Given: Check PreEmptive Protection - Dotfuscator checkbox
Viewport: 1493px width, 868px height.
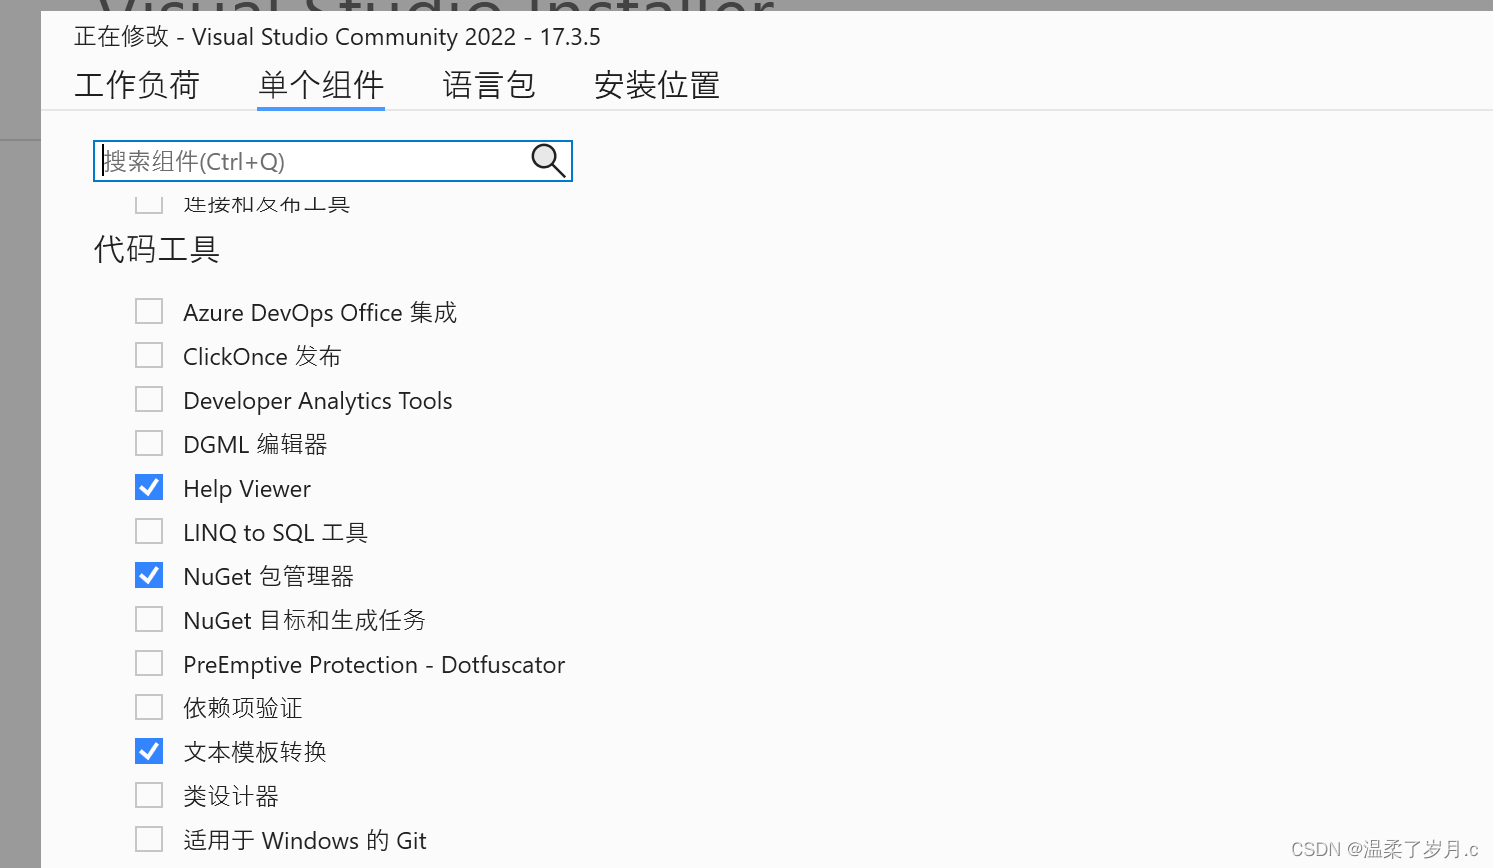Looking at the screenshot, I should coord(149,663).
